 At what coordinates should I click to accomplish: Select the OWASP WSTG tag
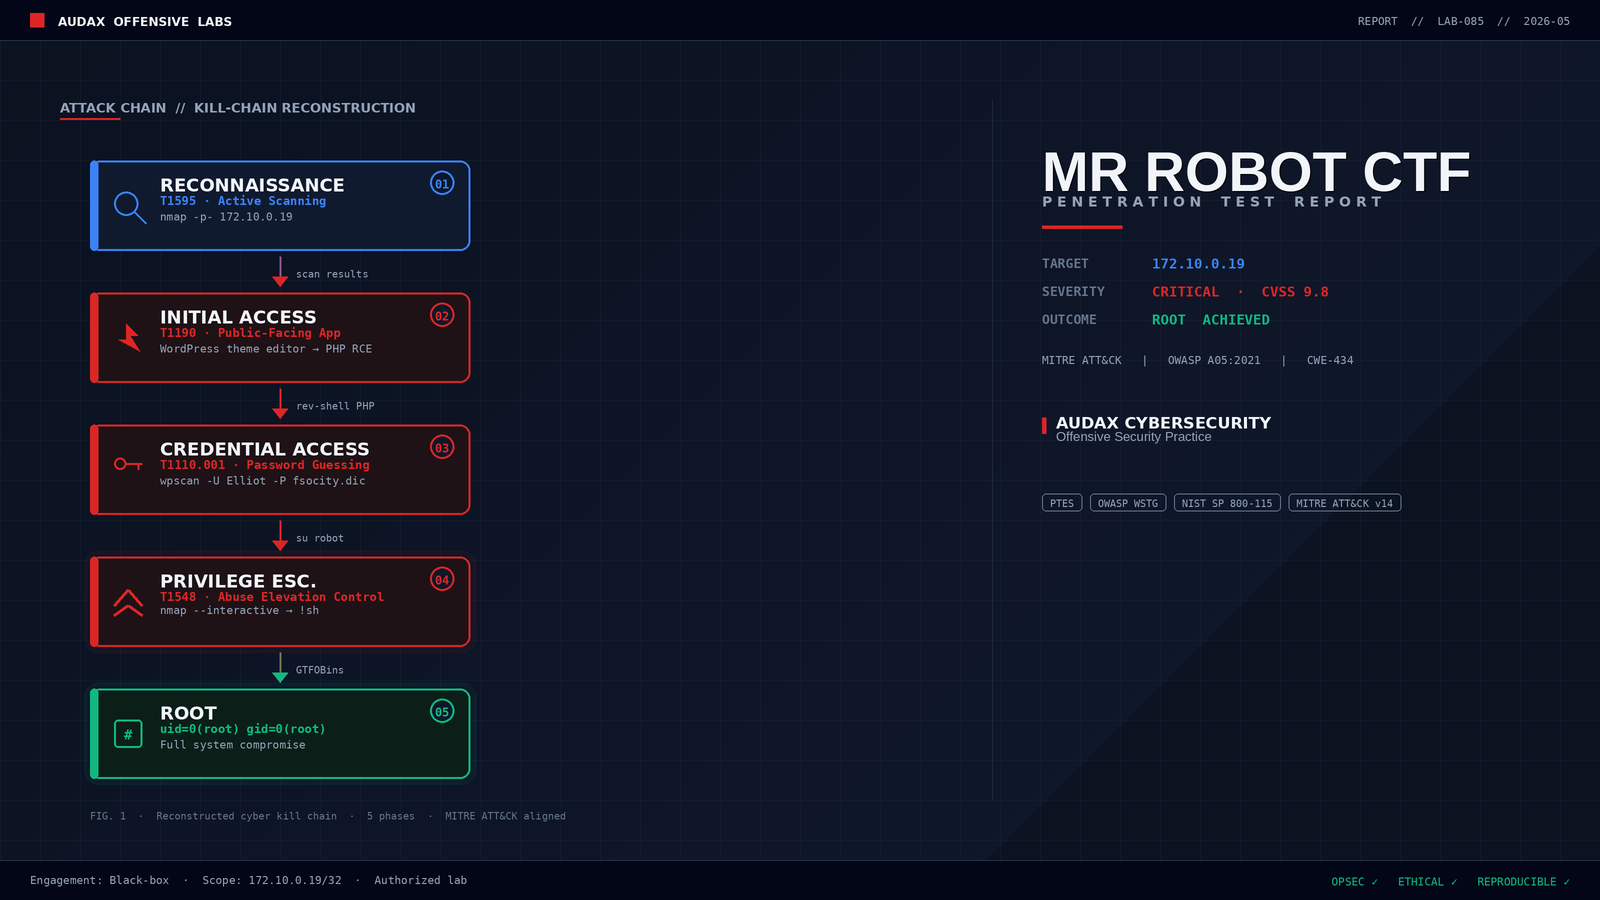coord(1128,503)
